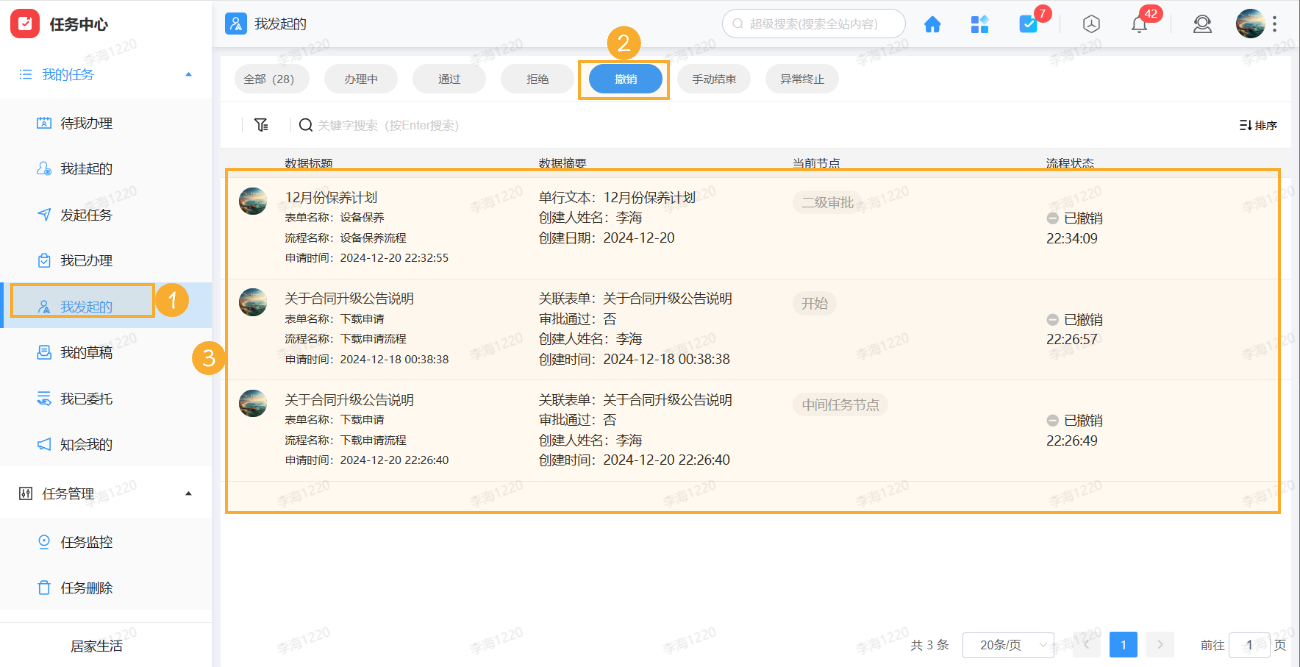Open the home page icon

tap(932, 24)
